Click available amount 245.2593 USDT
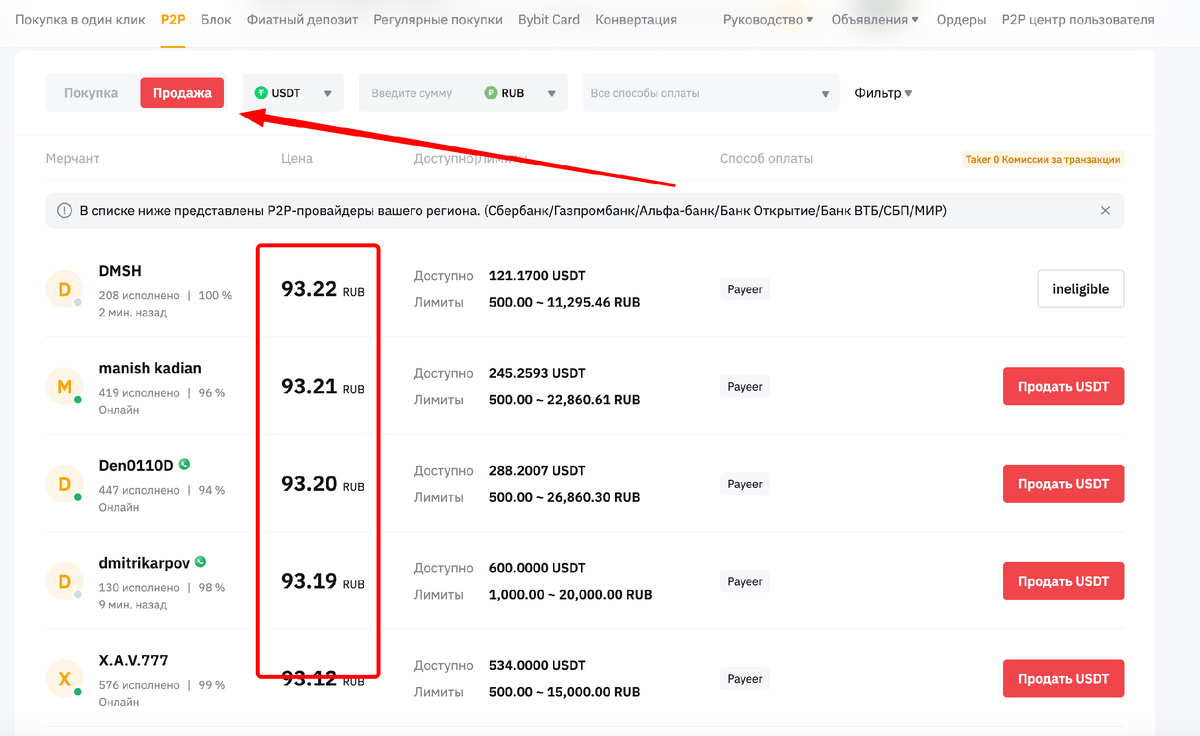 (x=537, y=373)
